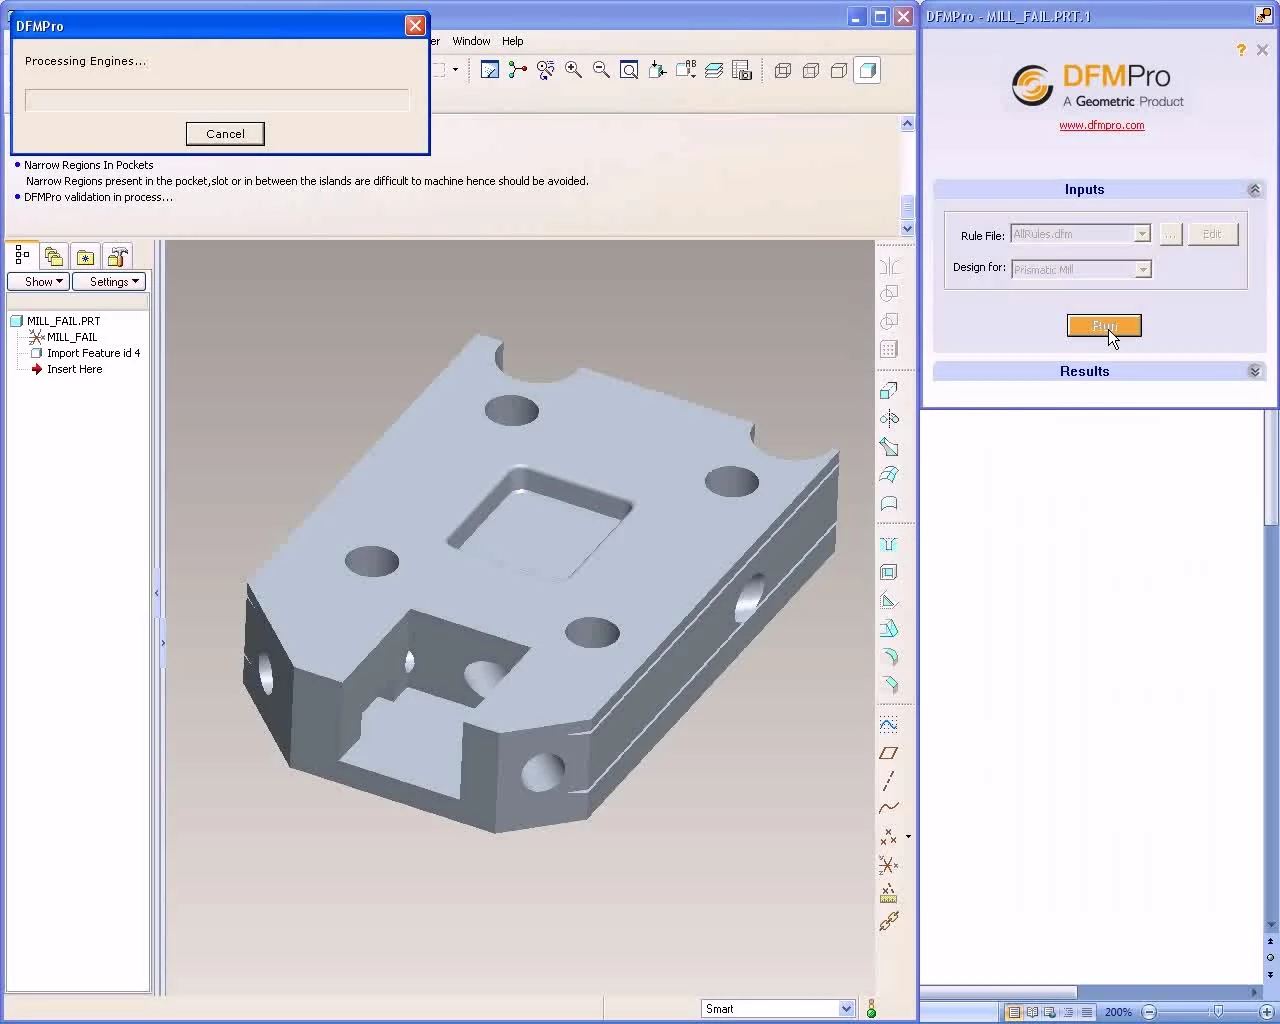The width and height of the screenshot is (1280, 1024).
Task: Visit the www.dfmpro.com link
Action: click(x=1101, y=125)
